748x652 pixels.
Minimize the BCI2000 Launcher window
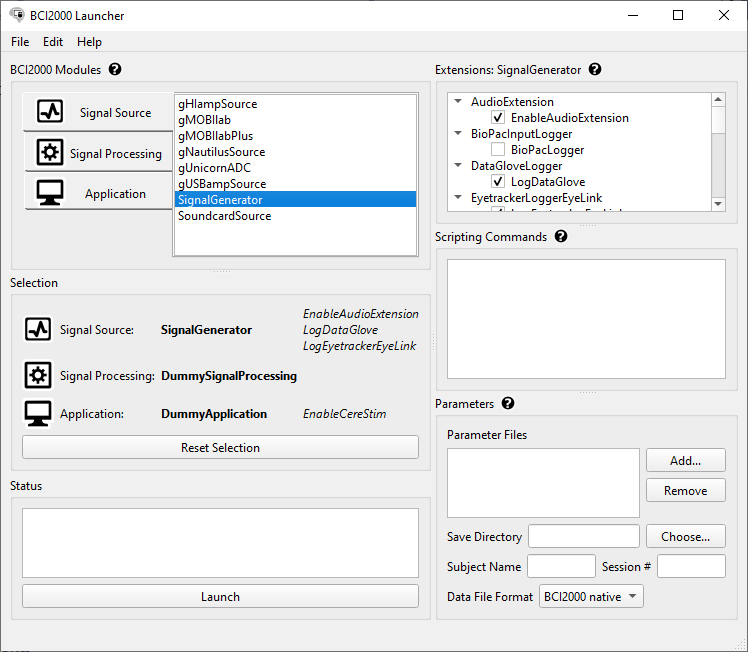[633, 15]
